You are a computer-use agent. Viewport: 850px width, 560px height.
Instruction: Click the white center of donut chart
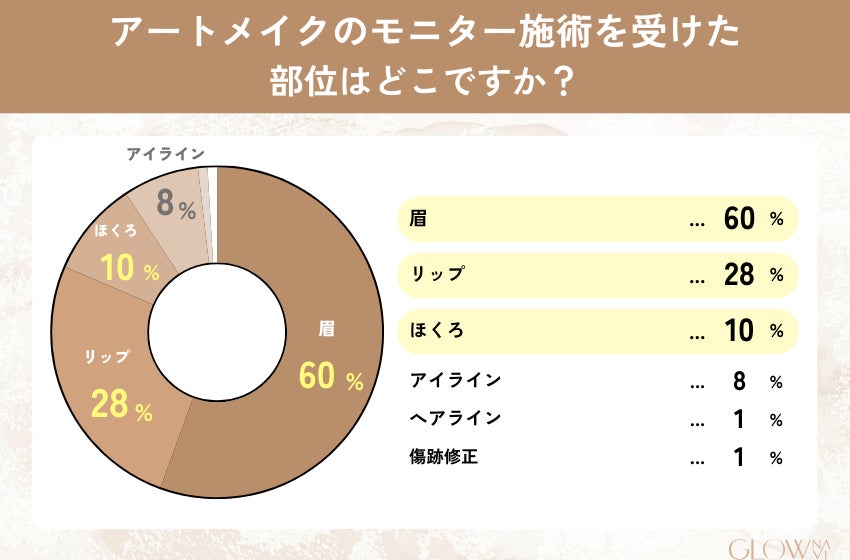click(216, 331)
